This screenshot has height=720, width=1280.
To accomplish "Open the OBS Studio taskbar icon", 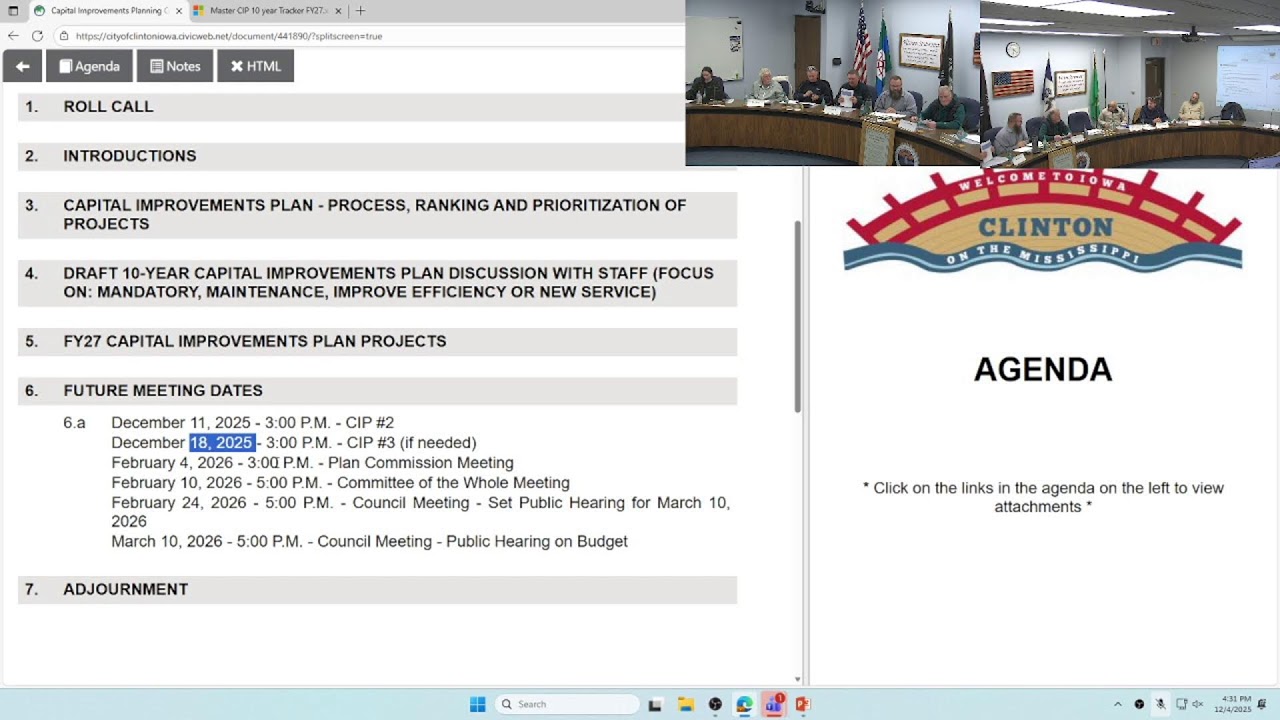I will 715,704.
